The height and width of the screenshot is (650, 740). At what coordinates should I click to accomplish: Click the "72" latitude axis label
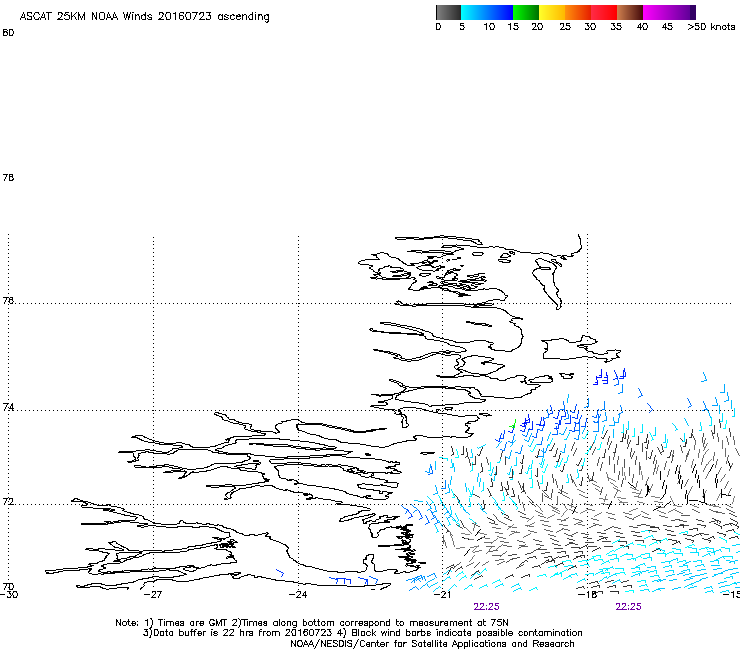[8, 501]
